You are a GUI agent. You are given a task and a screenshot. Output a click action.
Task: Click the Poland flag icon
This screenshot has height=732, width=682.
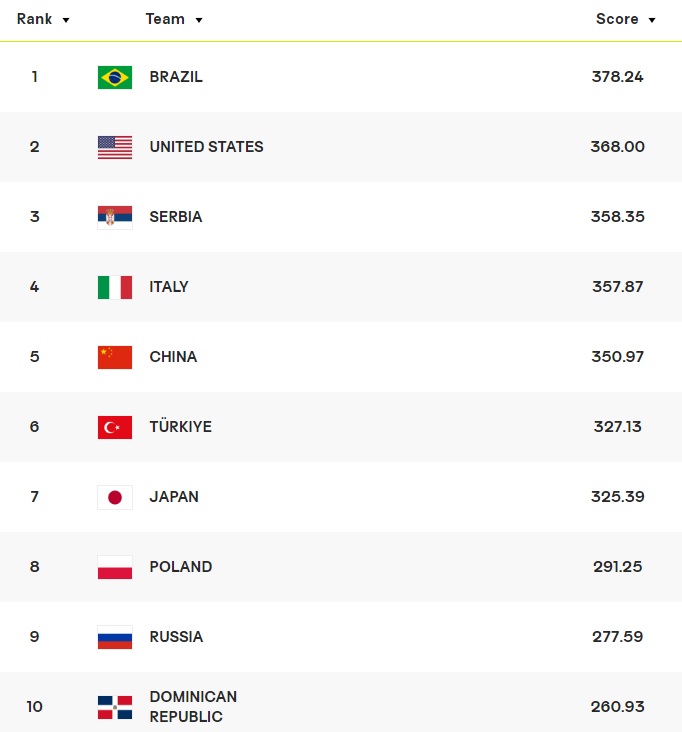click(x=115, y=567)
